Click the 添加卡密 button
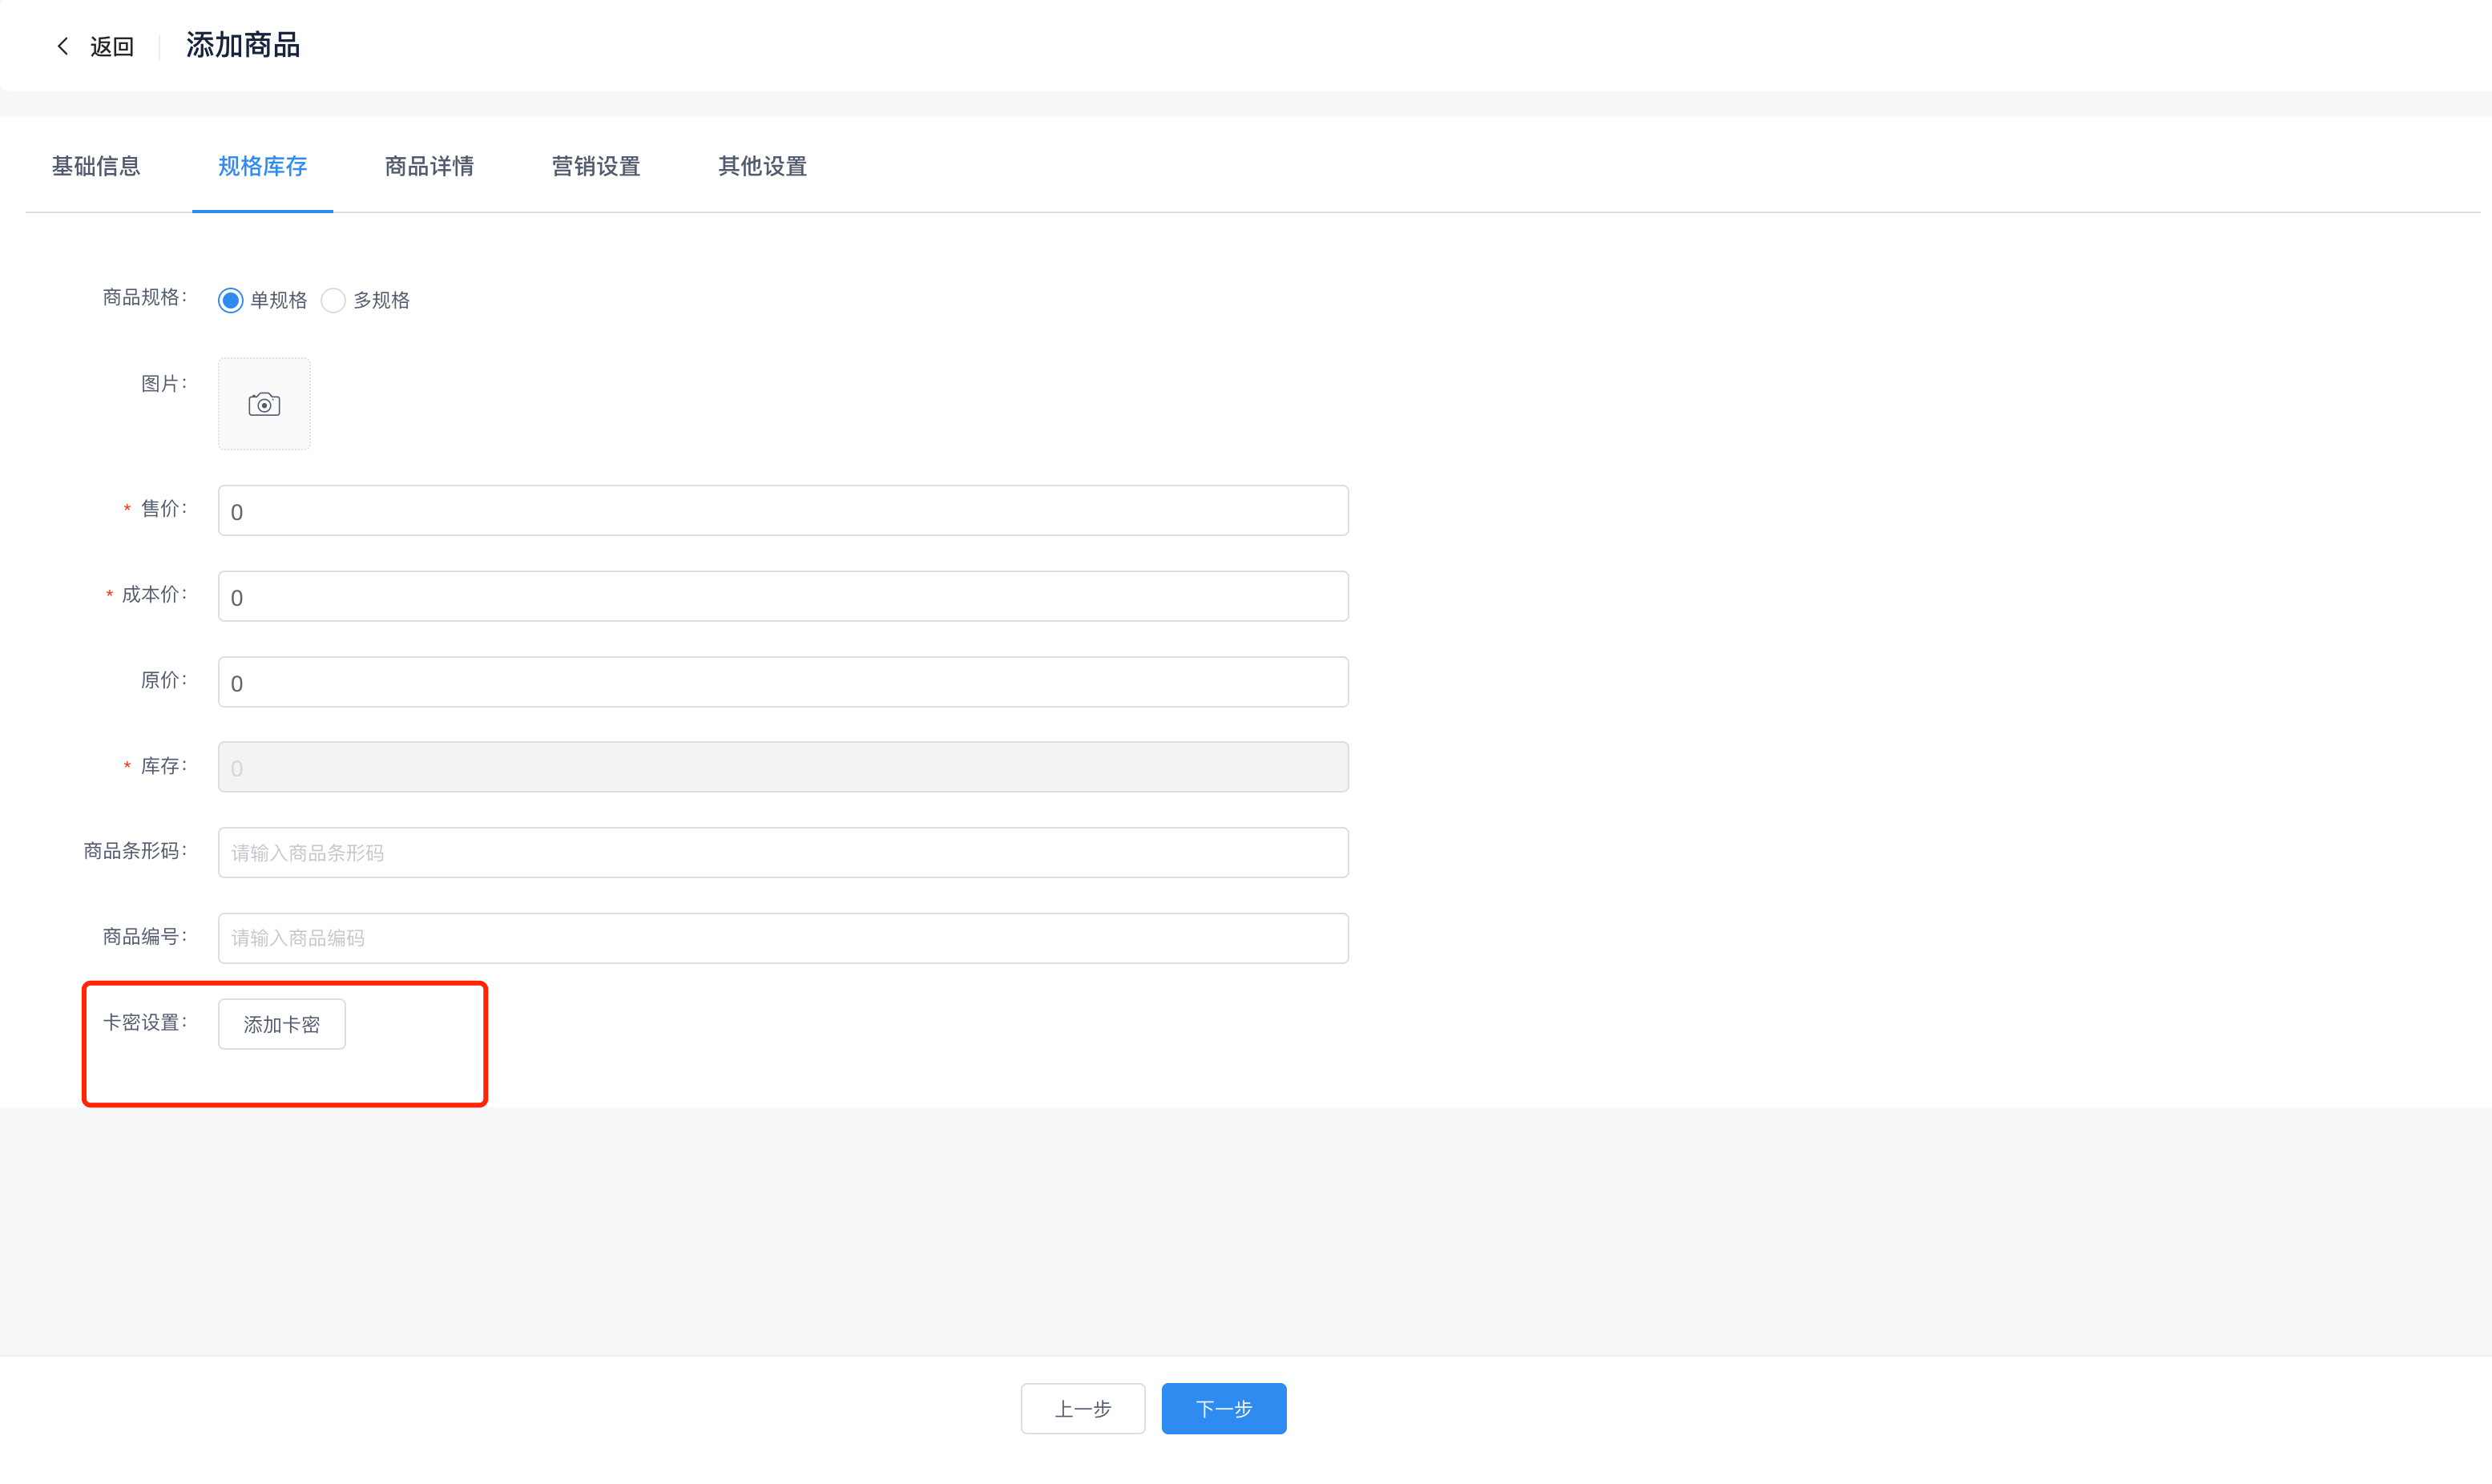 point(282,1024)
